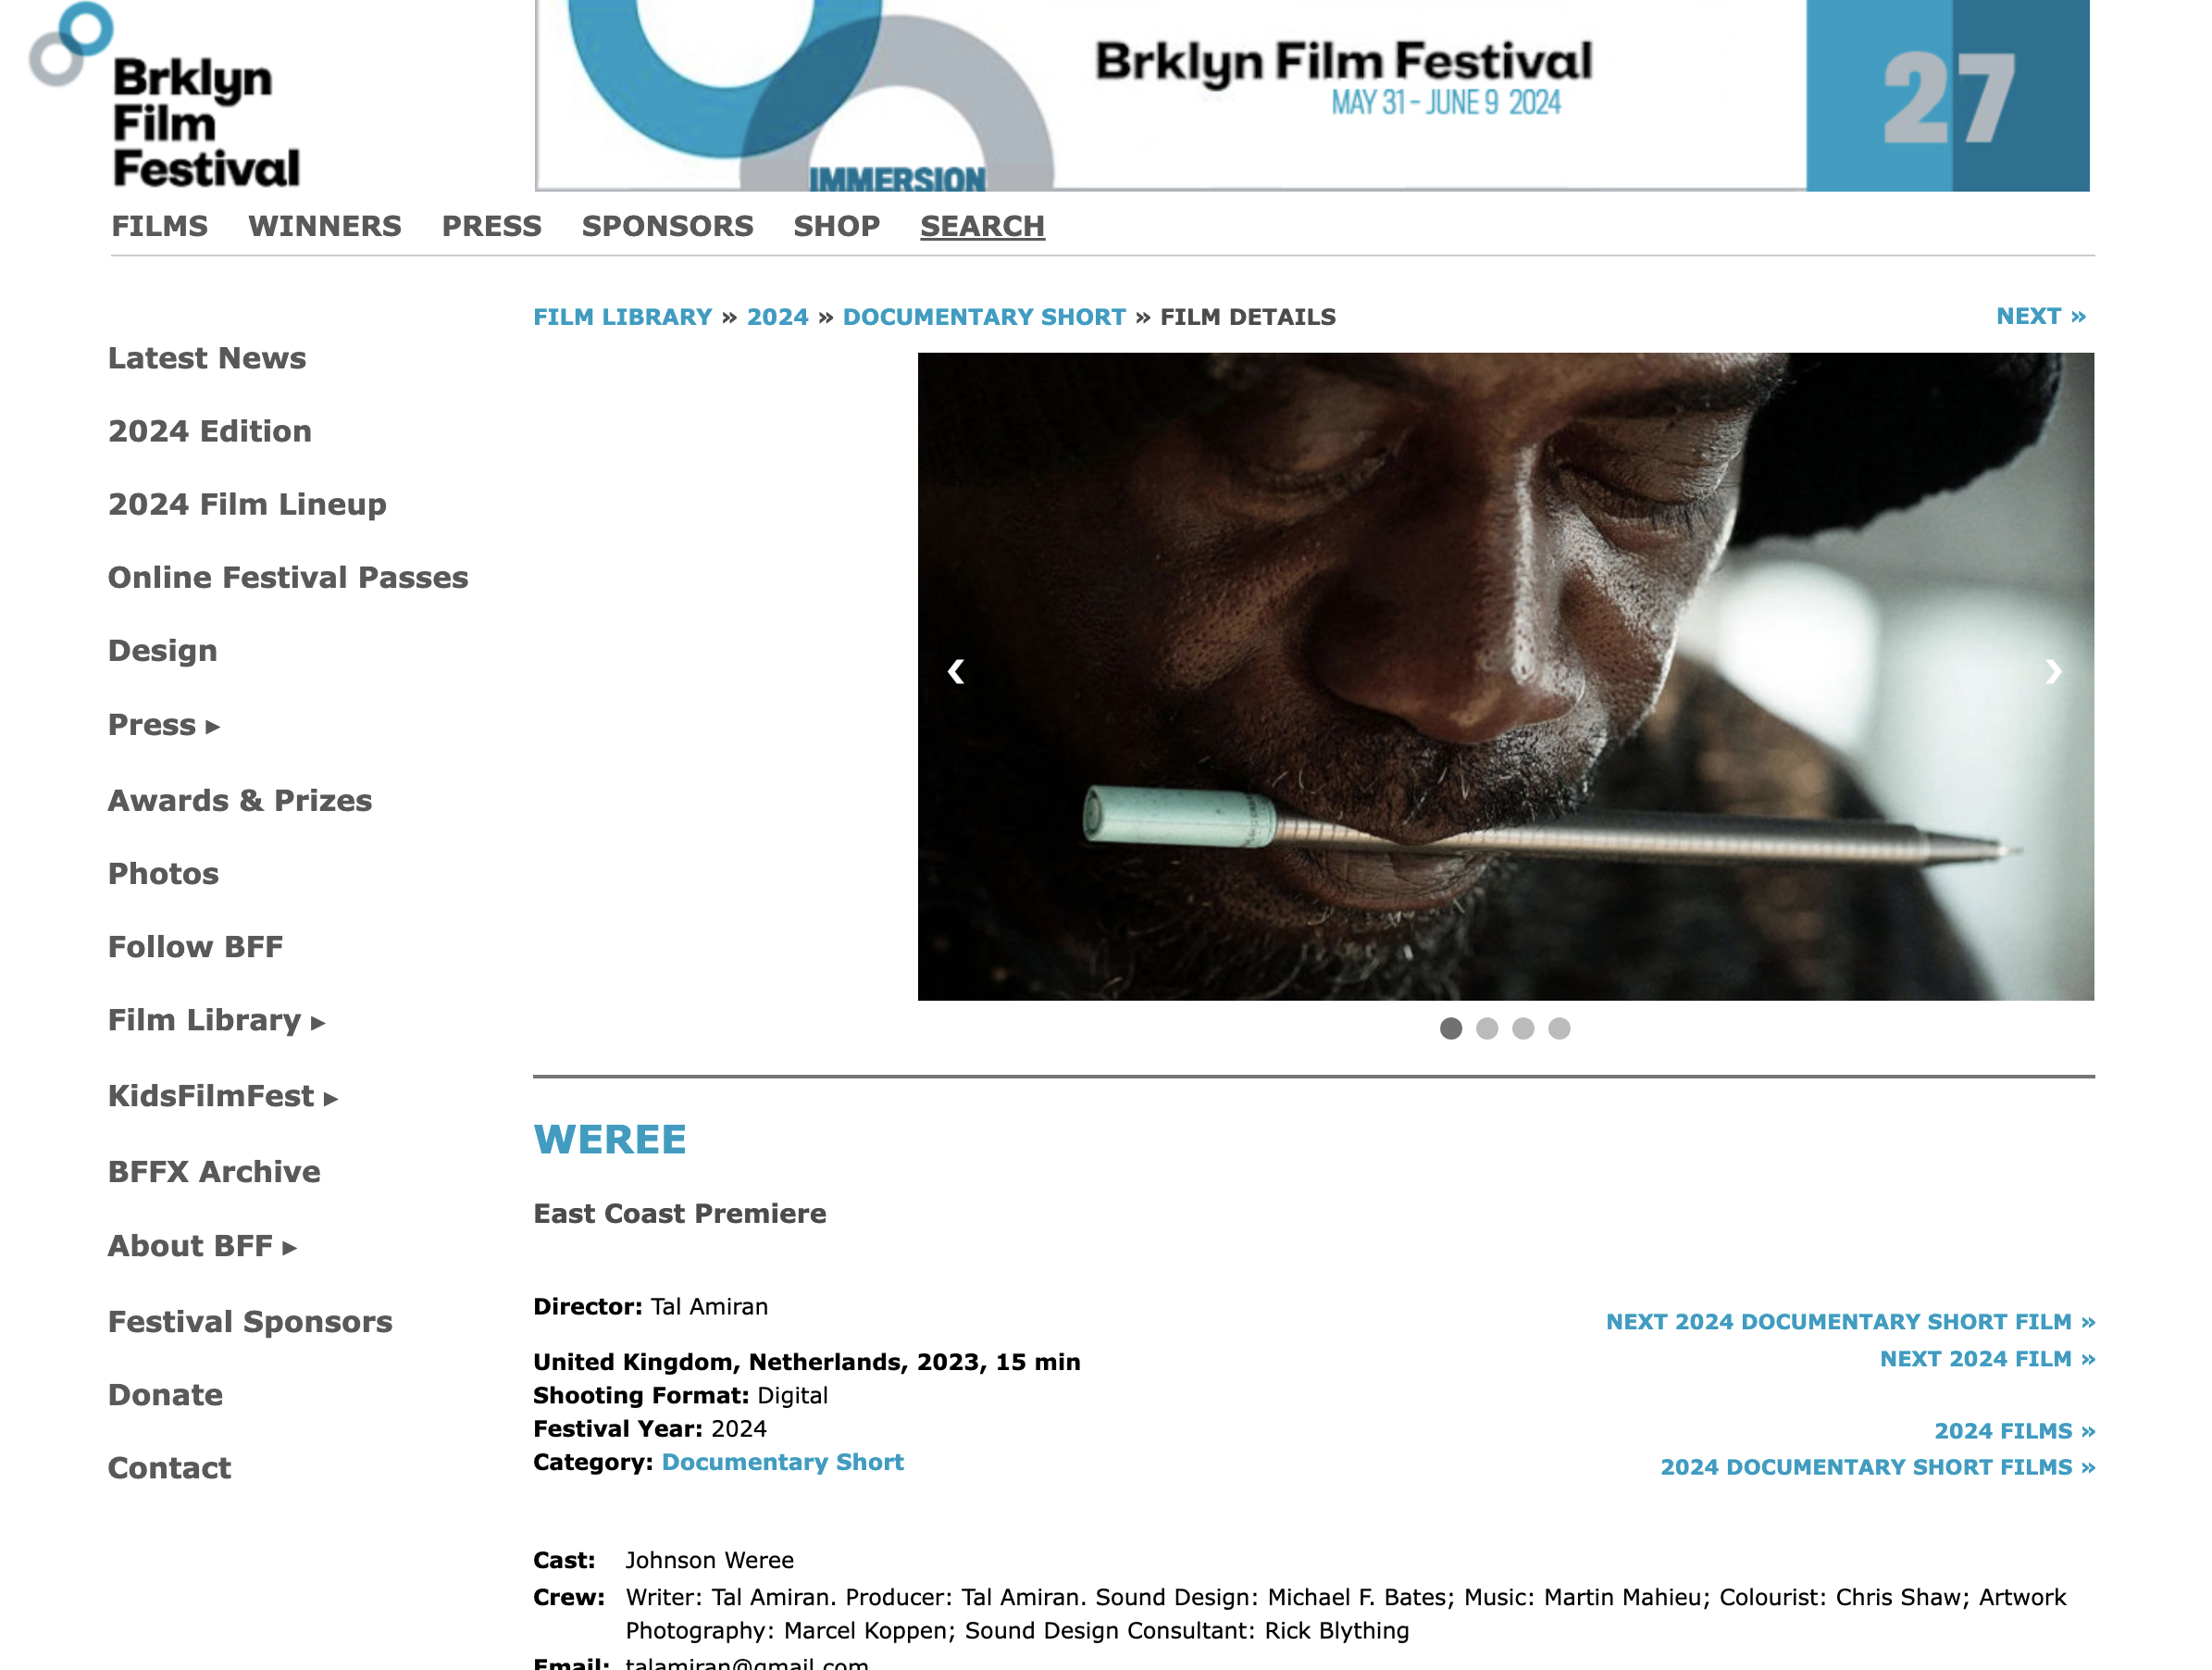2212x1670 pixels.
Task: Click the Brklyn Film Festival 27 banner
Action: click(1312, 95)
